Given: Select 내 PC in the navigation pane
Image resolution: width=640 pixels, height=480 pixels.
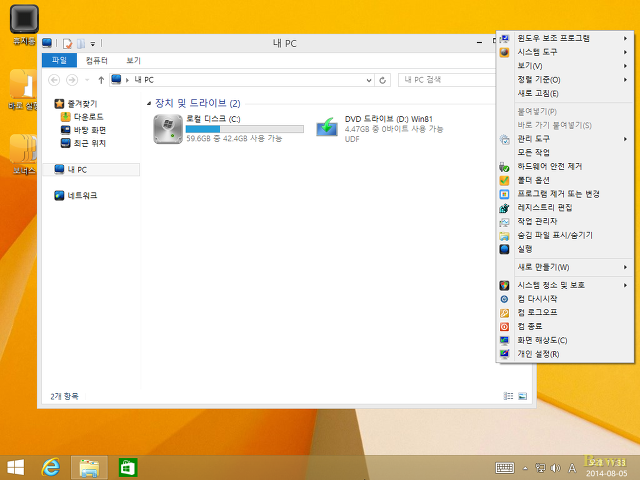Looking at the screenshot, I should (91, 169).
